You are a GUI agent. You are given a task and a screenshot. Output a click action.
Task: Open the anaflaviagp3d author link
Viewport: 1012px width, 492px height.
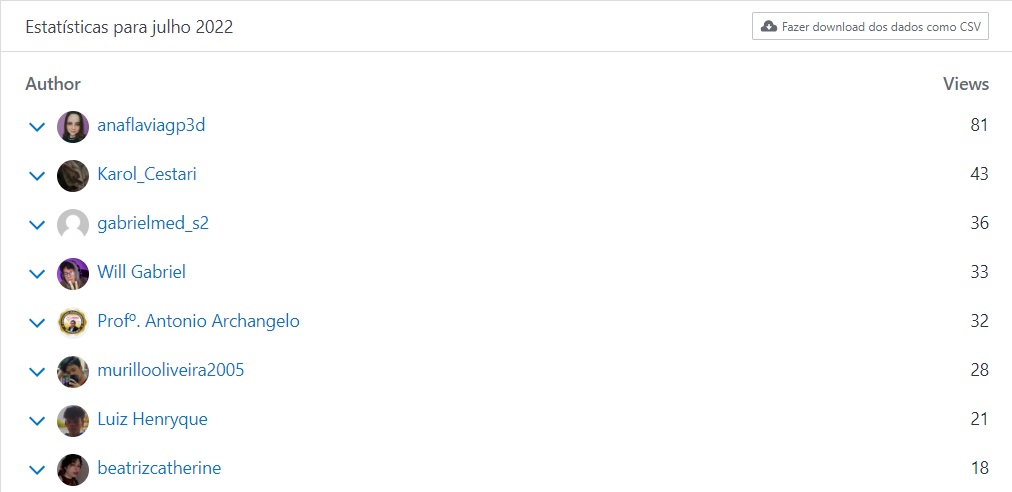pyautogui.click(x=151, y=126)
